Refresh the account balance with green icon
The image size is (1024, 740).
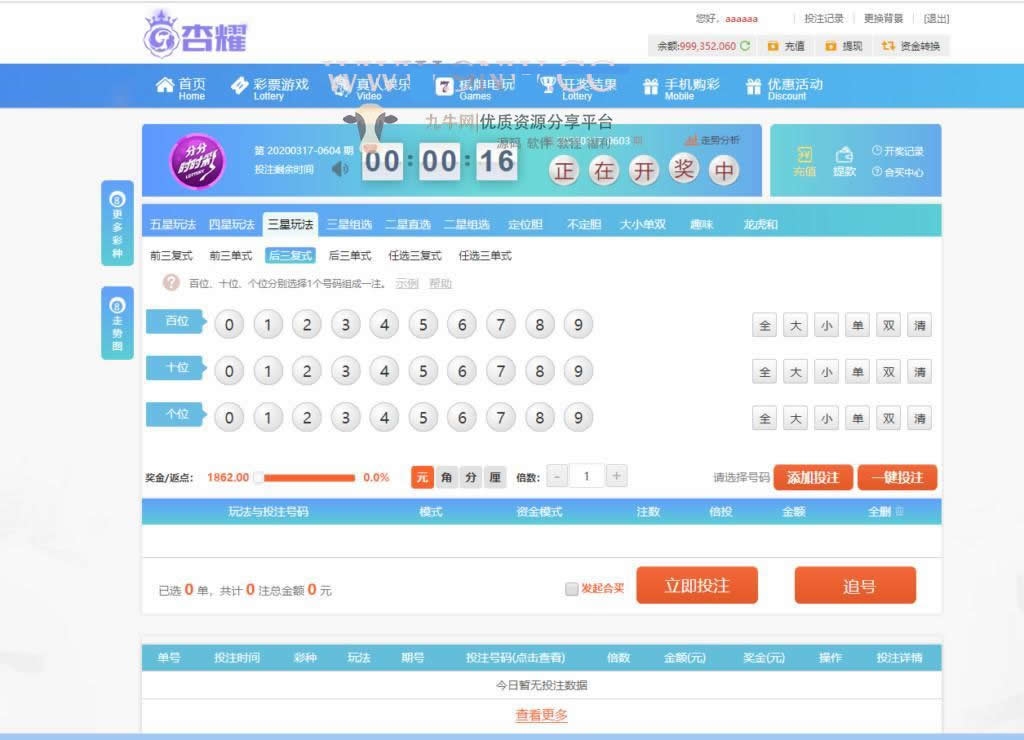click(x=745, y=46)
